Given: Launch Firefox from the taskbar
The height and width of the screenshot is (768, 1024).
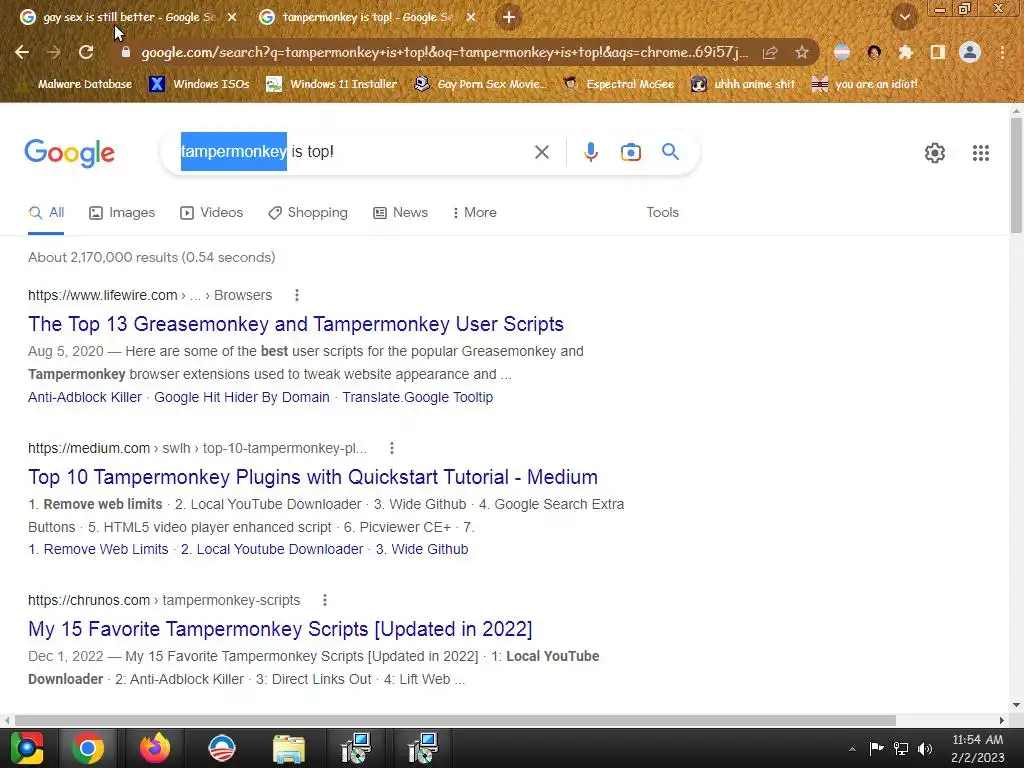Looking at the screenshot, I should (x=155, y=748).
